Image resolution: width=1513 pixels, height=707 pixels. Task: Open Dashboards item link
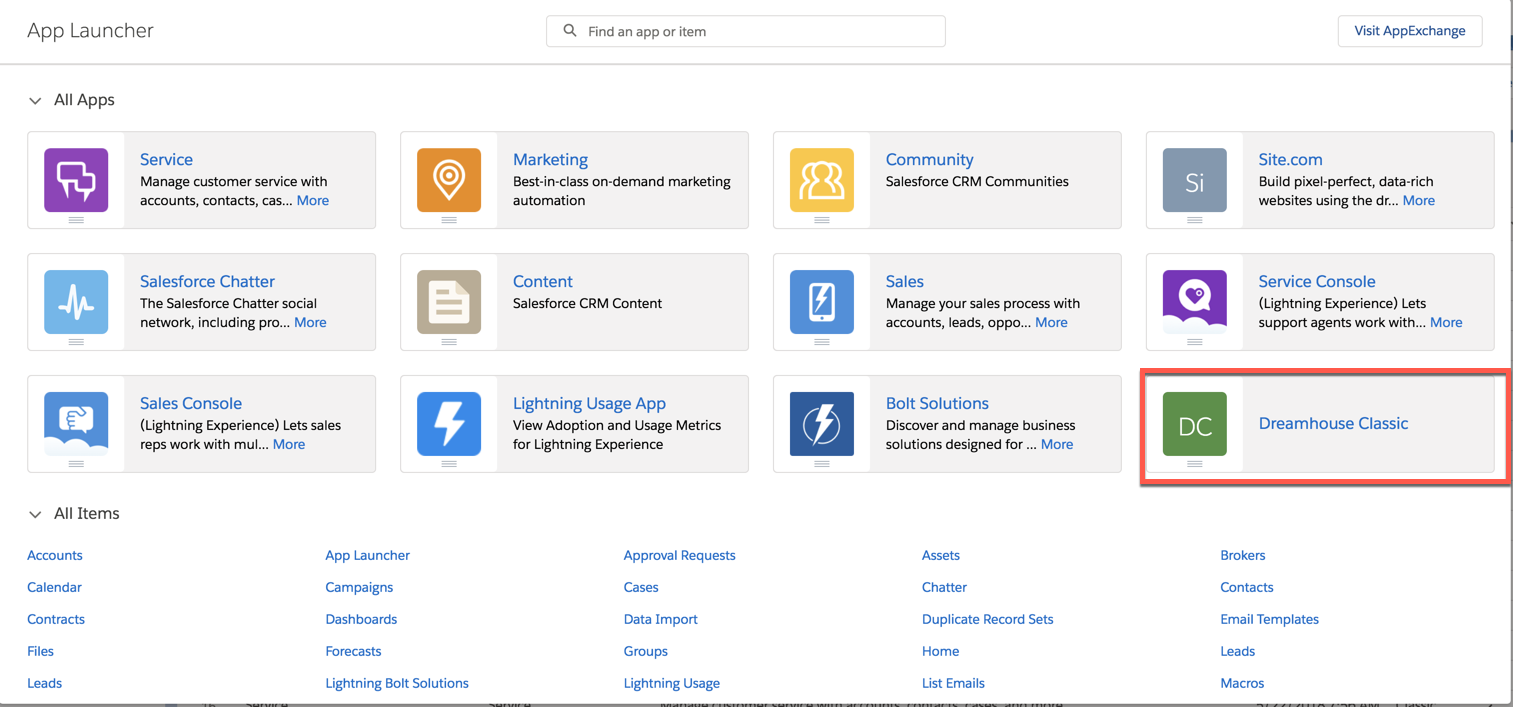(361, 619)
